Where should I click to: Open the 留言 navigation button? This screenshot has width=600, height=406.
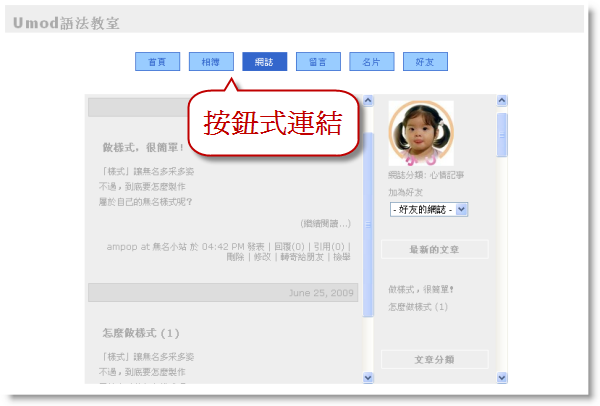pos(318,62)
